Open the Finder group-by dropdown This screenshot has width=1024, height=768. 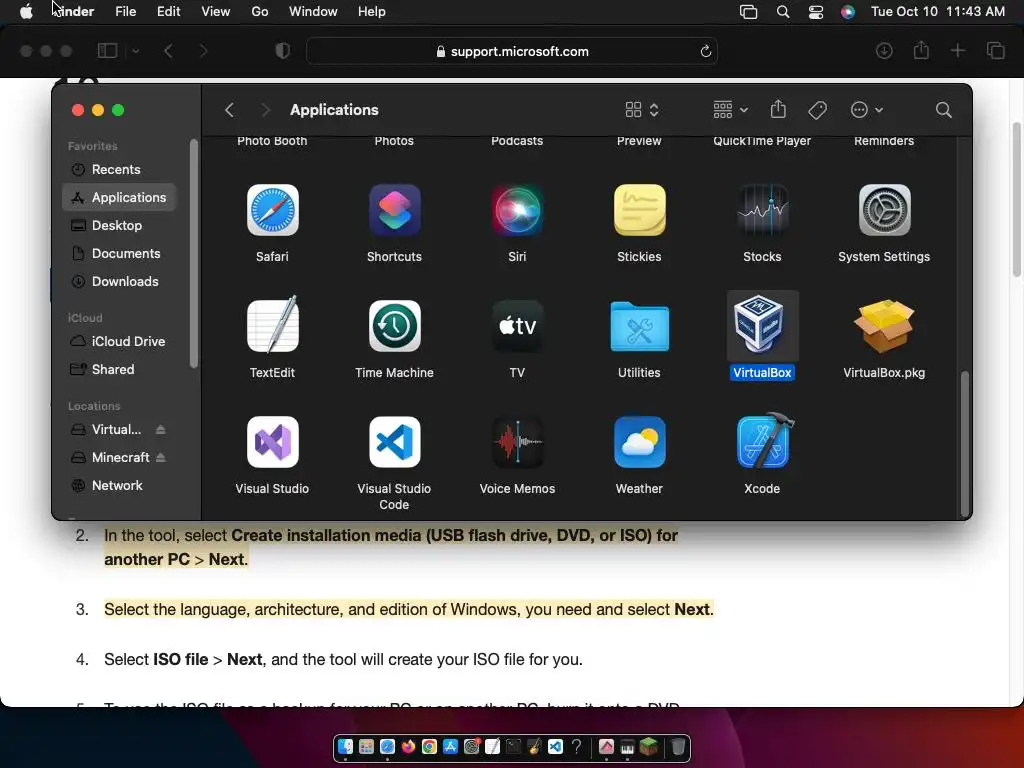click(730, 110)
